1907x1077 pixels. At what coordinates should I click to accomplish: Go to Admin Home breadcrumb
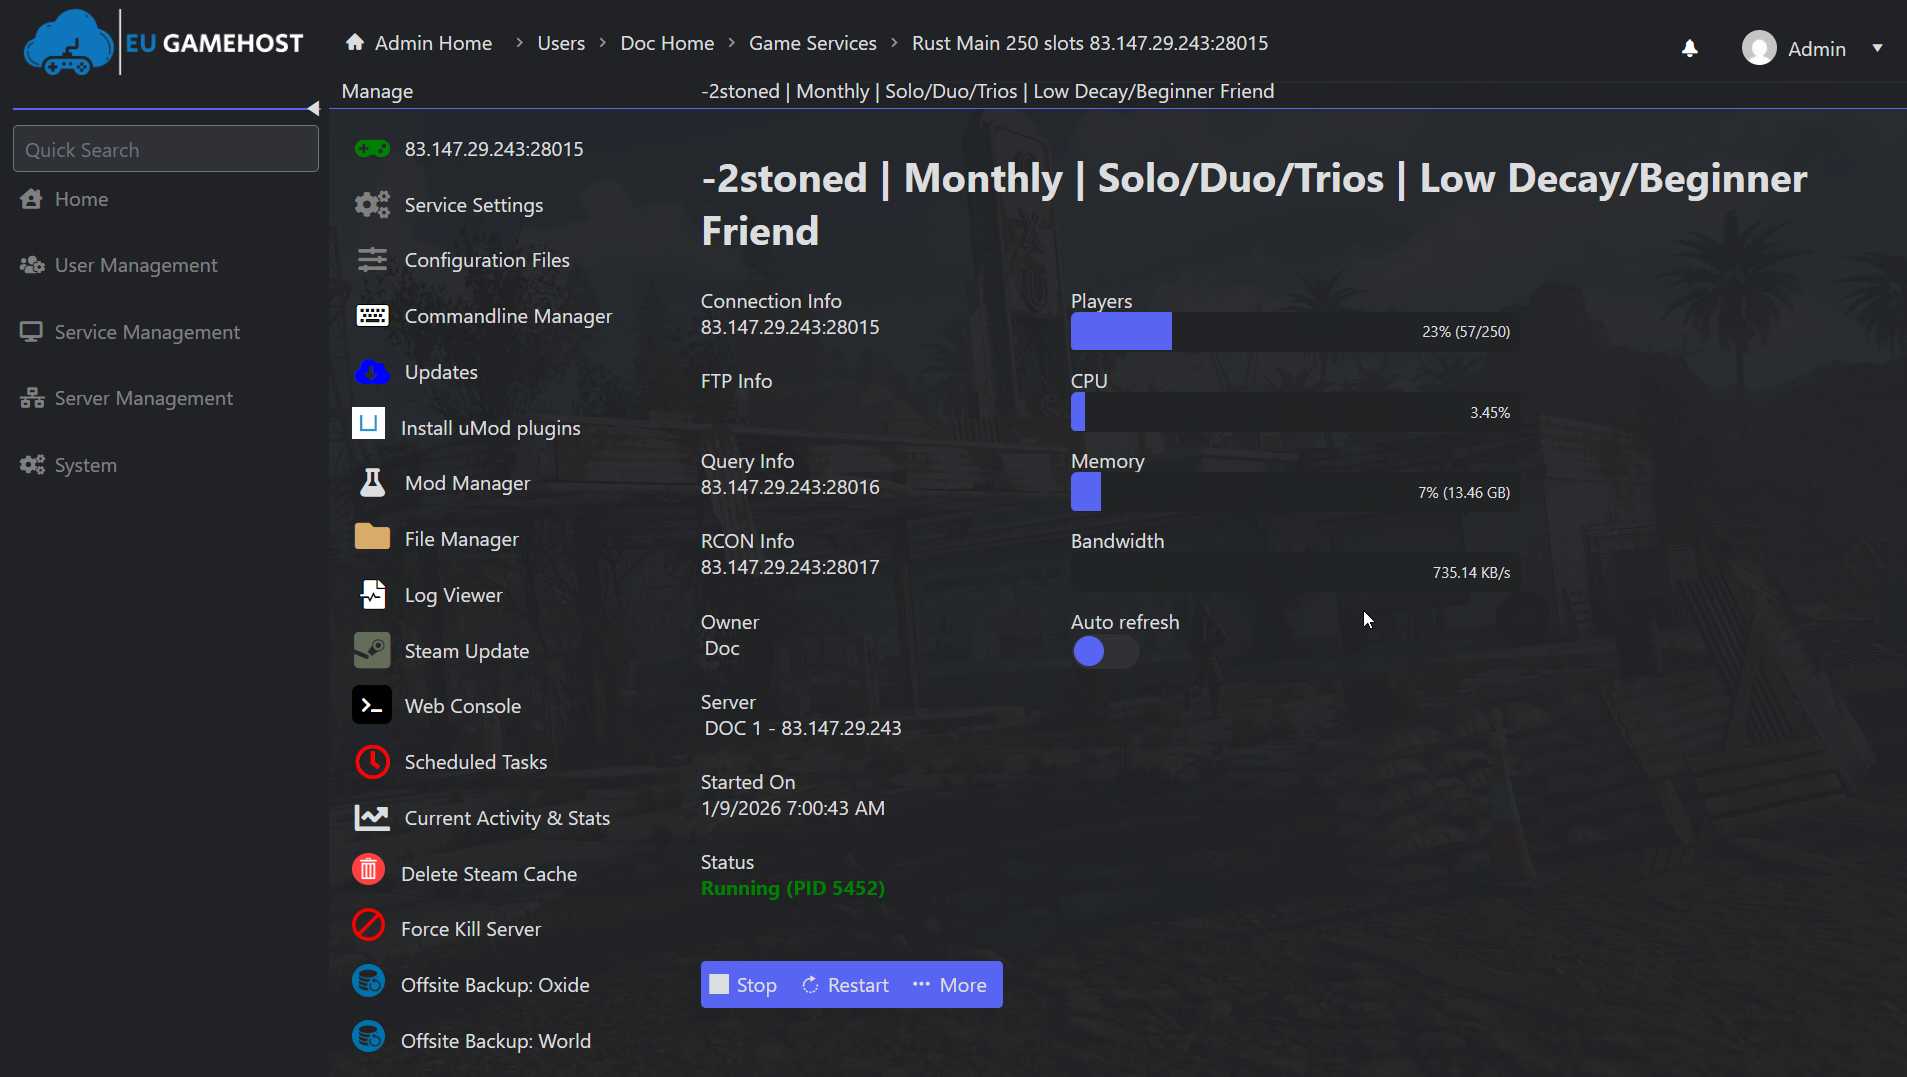click(x=430, y=43)
